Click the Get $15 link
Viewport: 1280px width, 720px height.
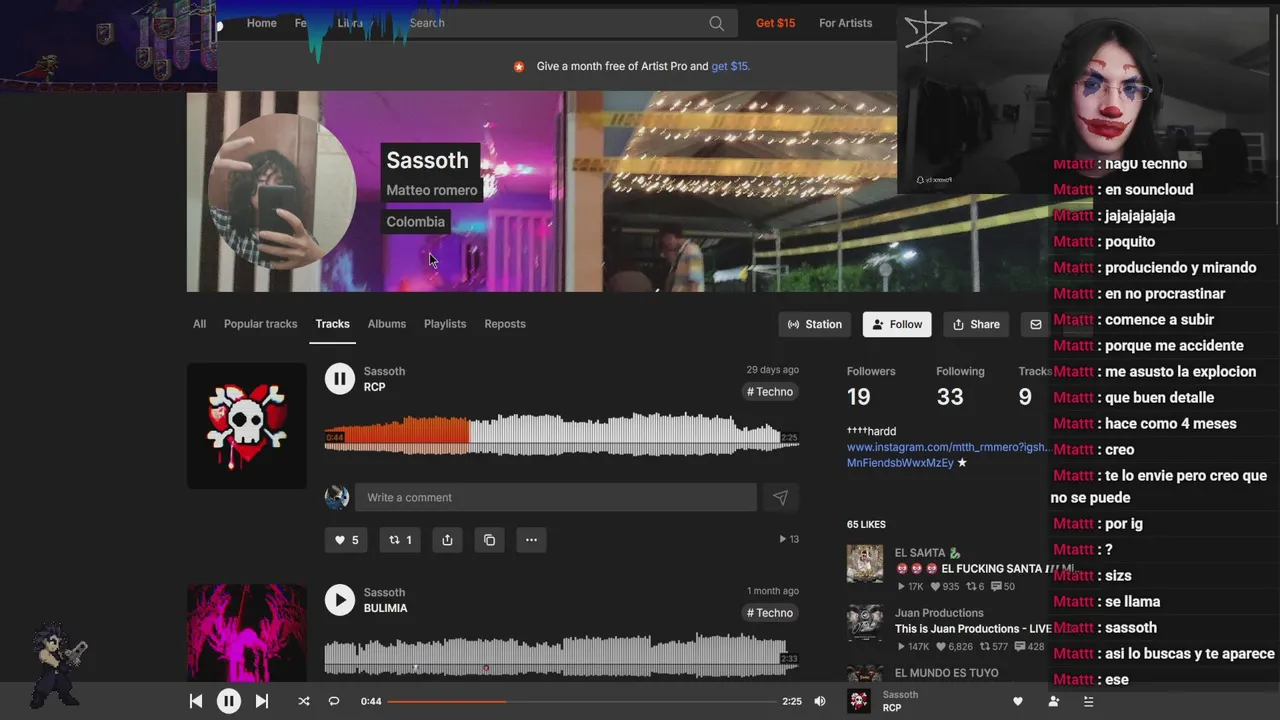pos(775,23)
